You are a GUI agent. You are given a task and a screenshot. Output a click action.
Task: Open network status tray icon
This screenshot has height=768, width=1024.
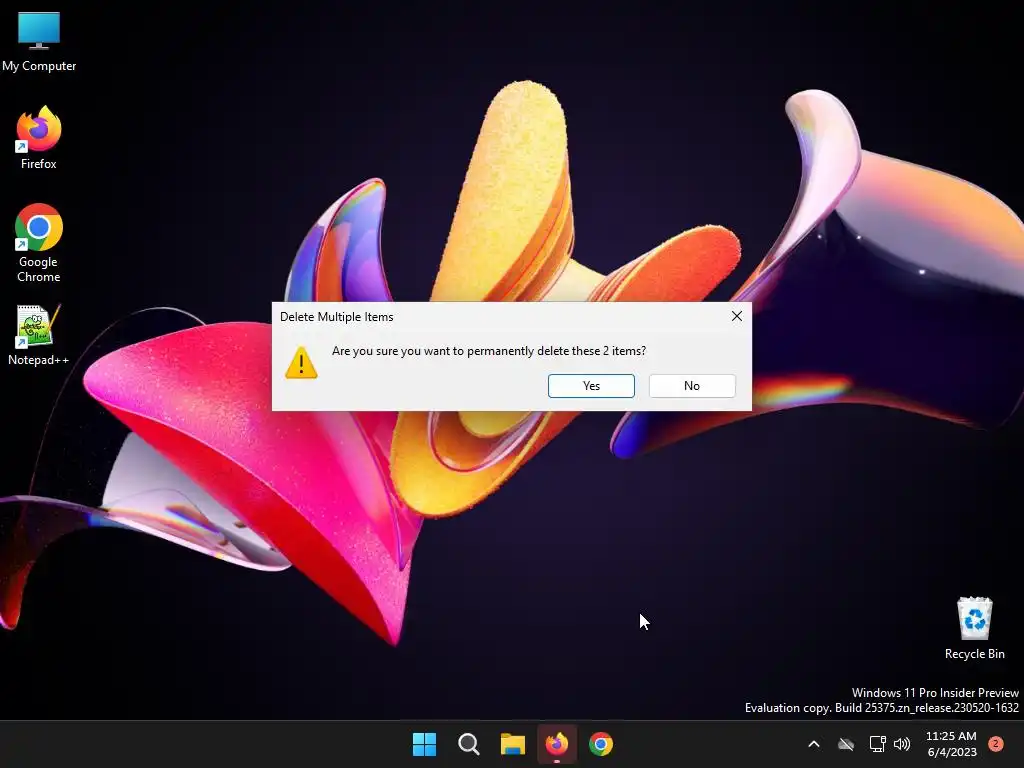877,744
